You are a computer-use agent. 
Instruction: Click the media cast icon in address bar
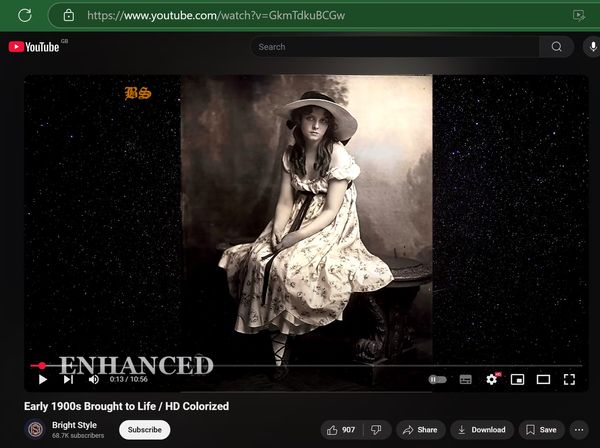pyautogui.click(x=579, y=15)
